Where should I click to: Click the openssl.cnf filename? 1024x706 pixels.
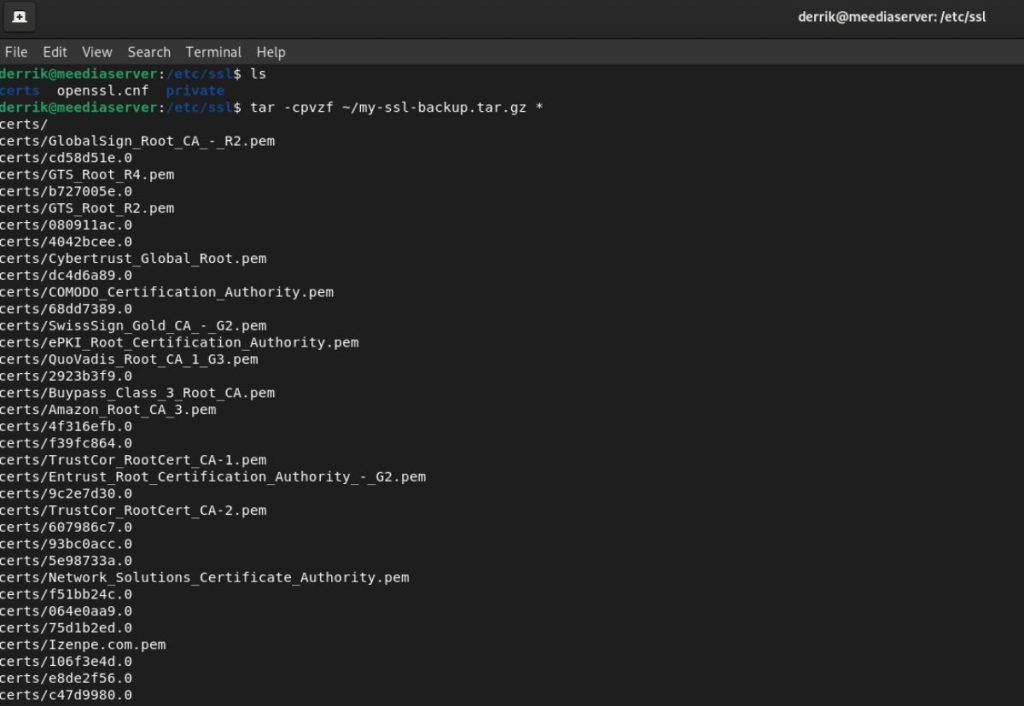(x=105, y=90)
